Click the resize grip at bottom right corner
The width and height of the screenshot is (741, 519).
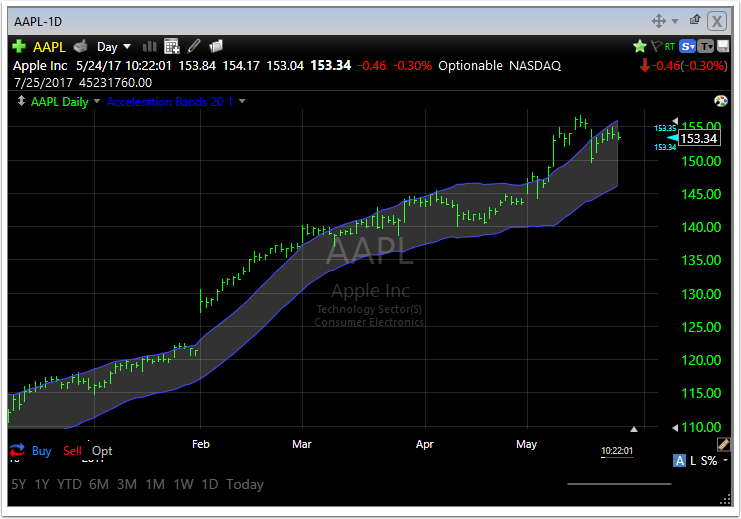pos(725,501)
